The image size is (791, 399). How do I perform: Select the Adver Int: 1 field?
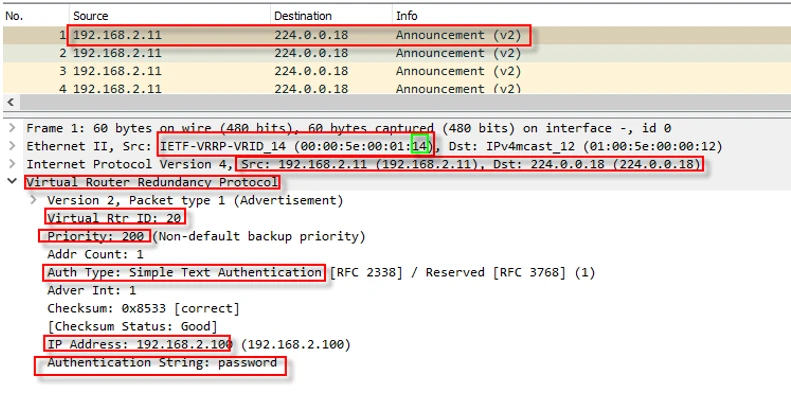92,291
